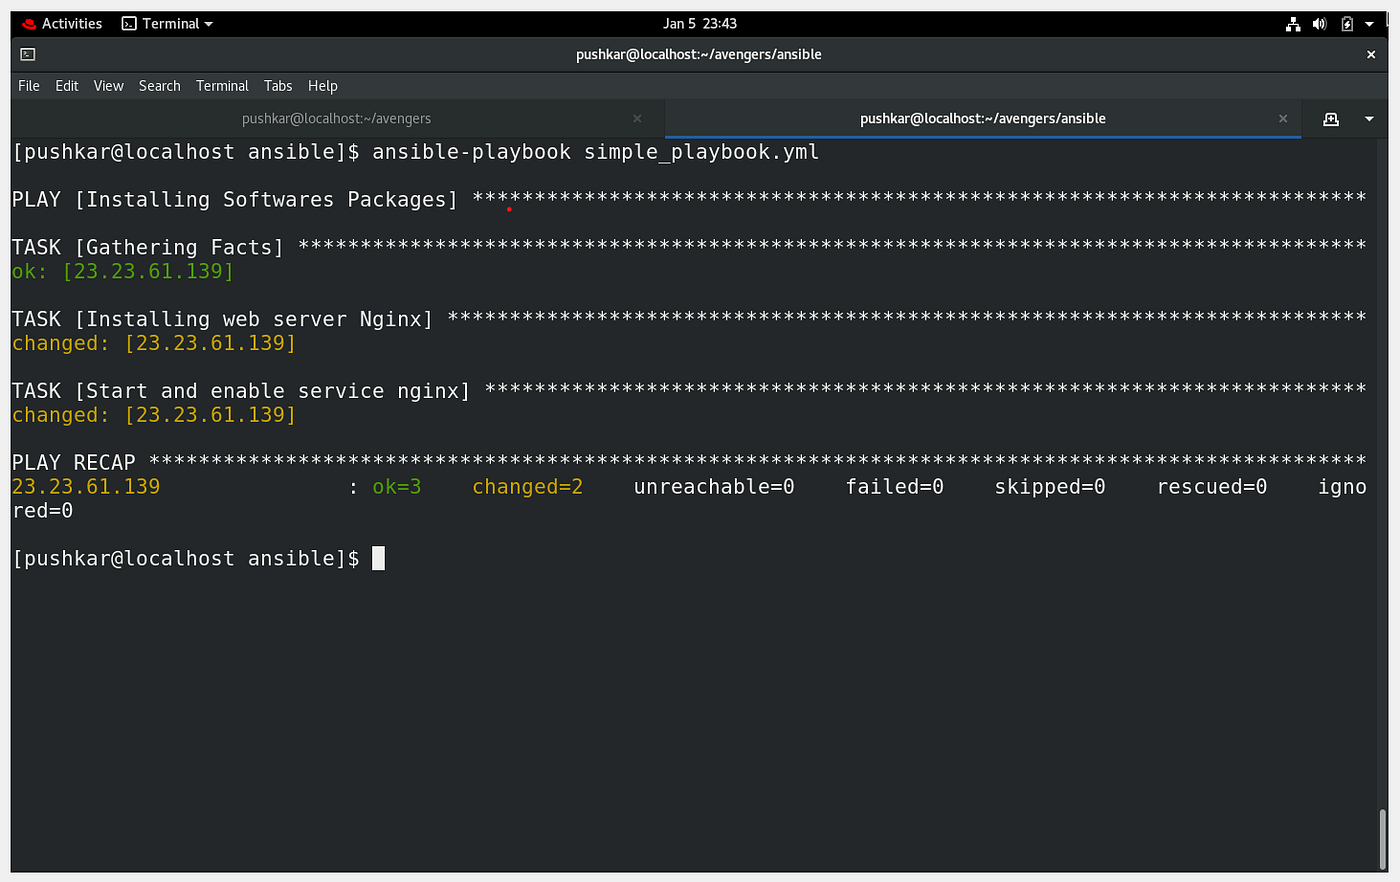Click the volume speaker icon
The height and width of the screenshot is (882, 1400).
(x=1319, y=24)
